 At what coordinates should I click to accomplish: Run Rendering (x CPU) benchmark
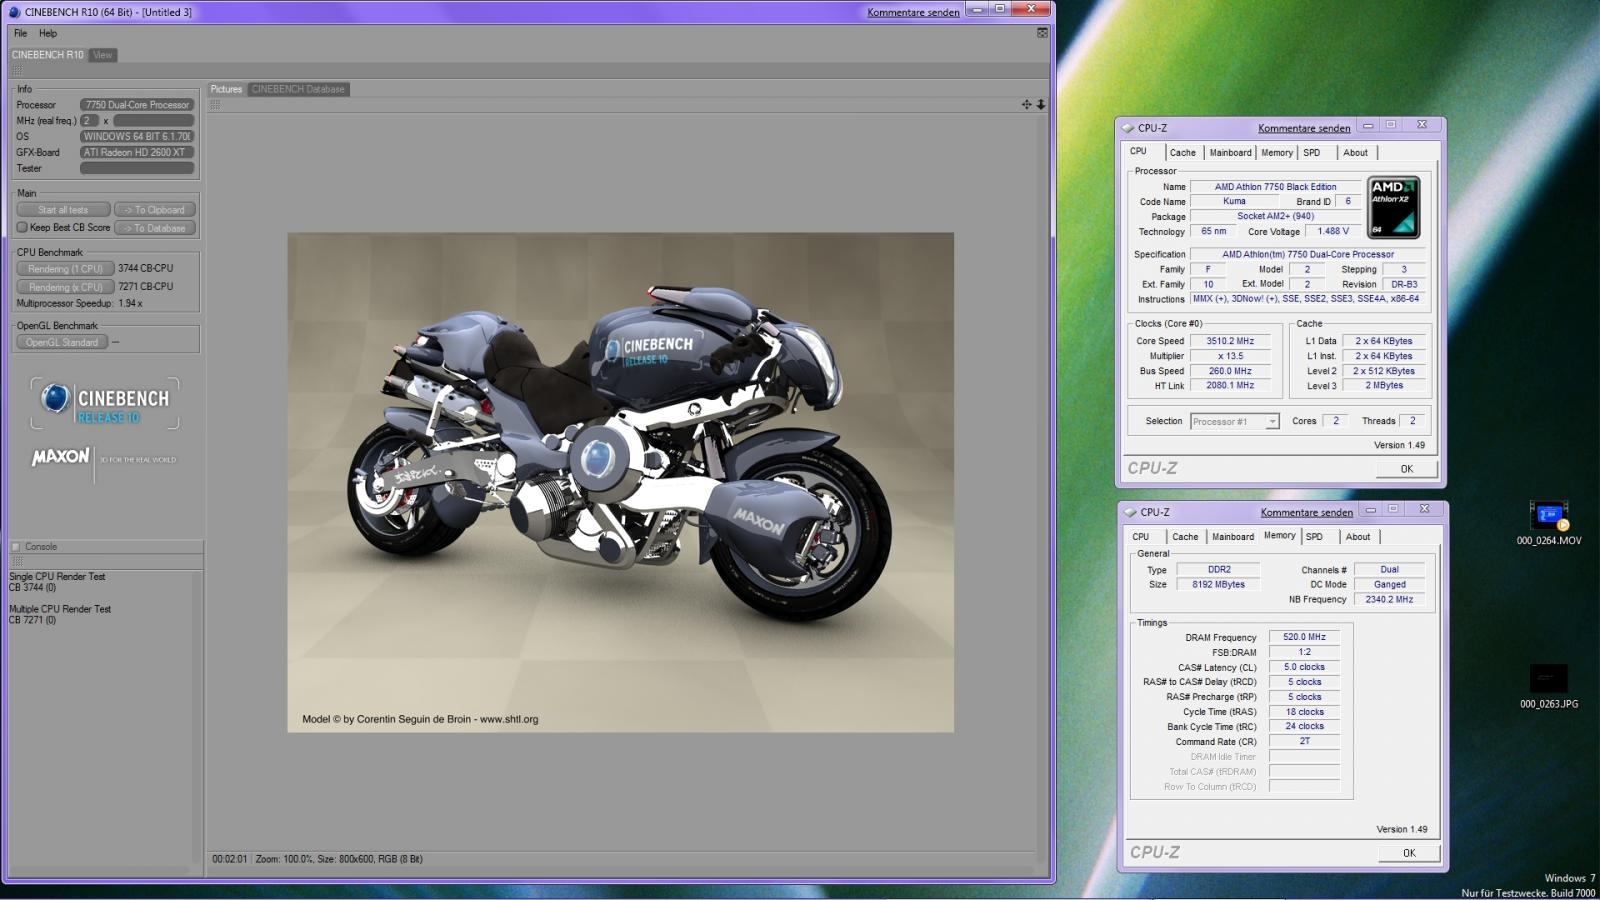pos(65,287)
